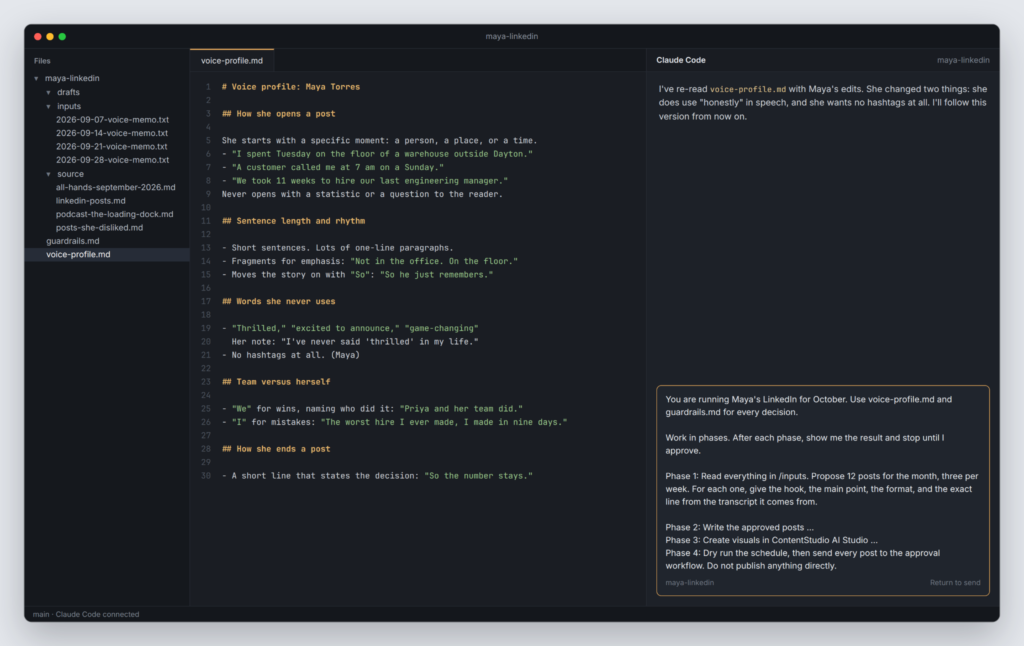Select the inputs folder label
Image resolution: width=1024 pixels, height=646 pixels.
click(69, 106)
